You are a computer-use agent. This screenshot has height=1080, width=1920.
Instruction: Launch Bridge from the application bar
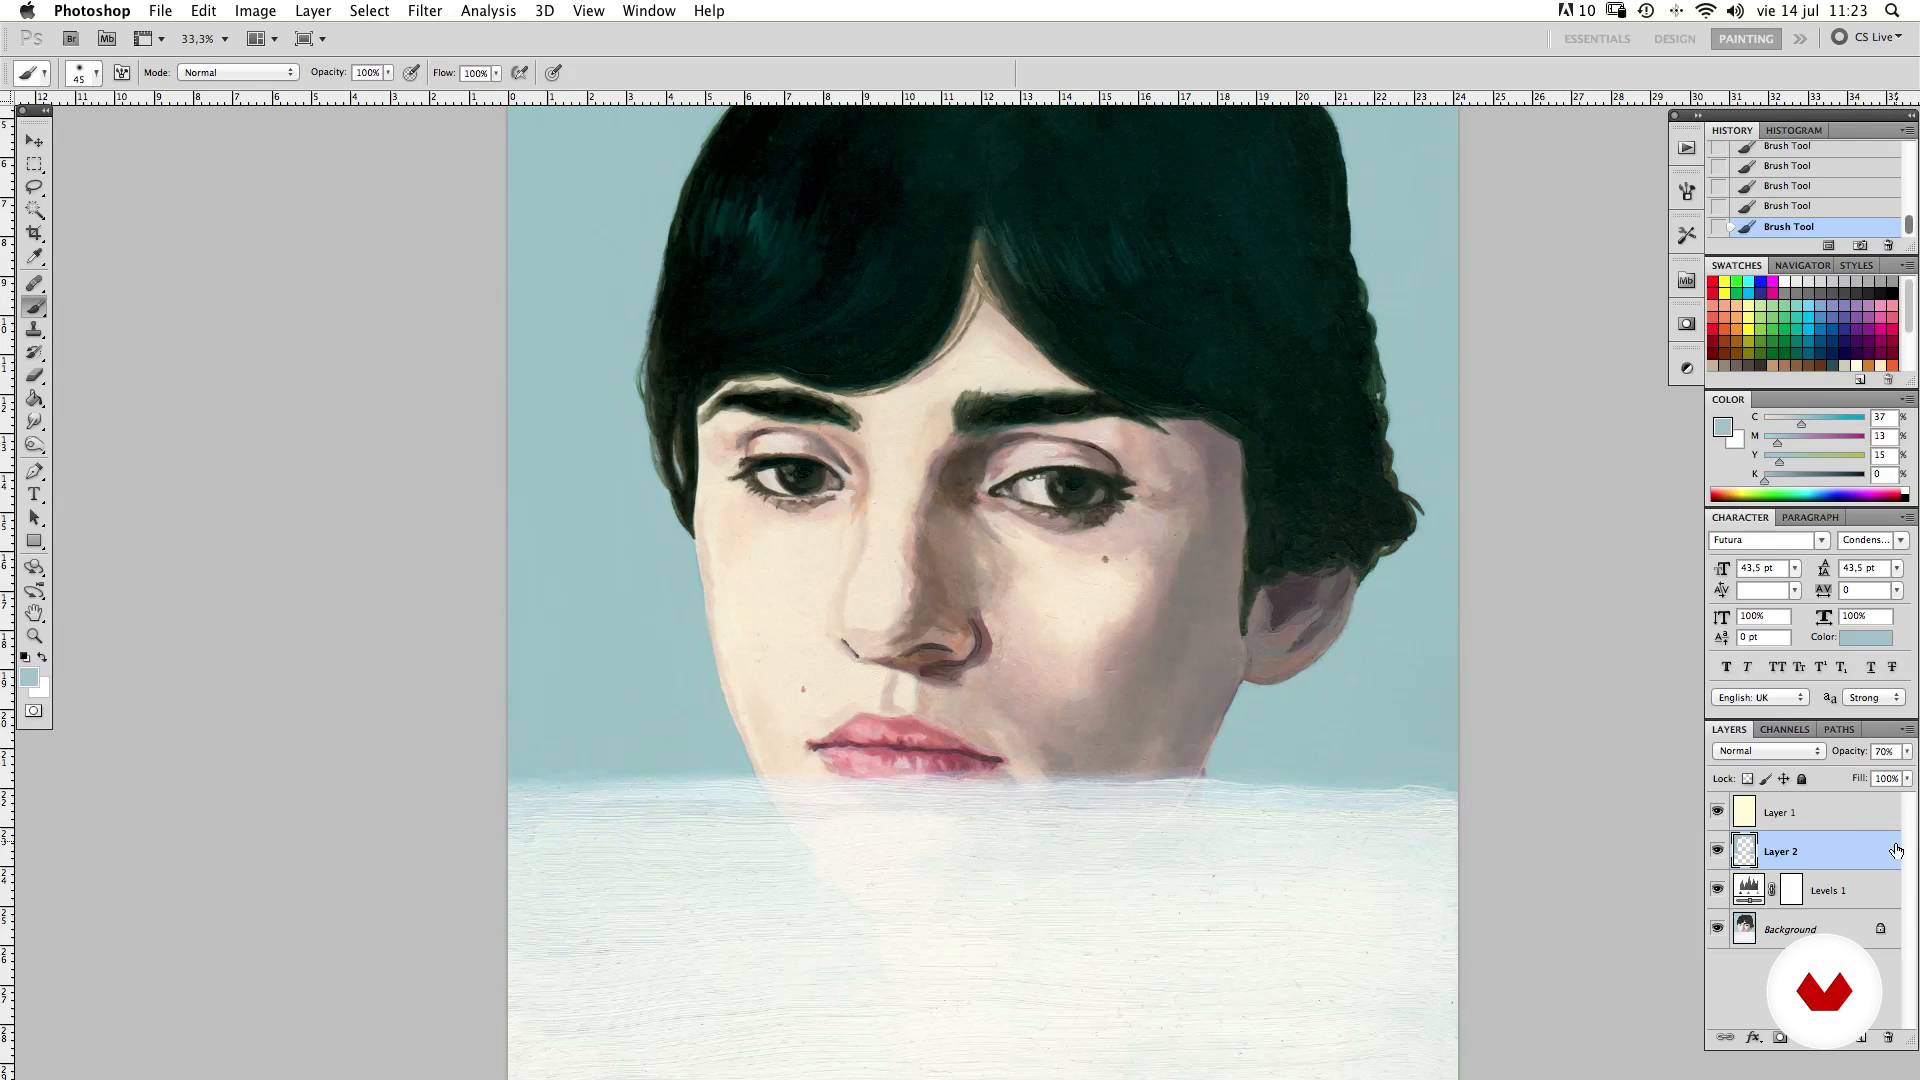click(x=71, y=39)
